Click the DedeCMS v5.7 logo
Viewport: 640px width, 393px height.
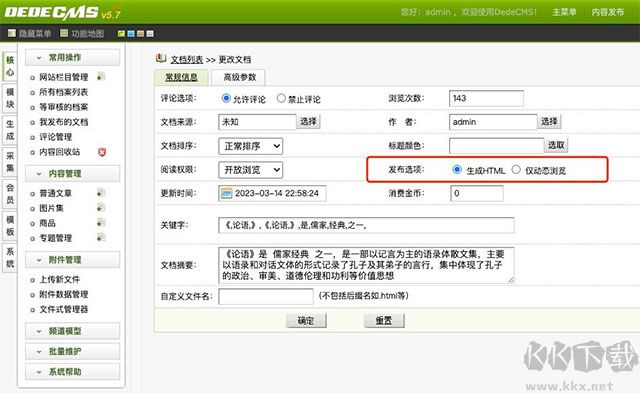(x=62, y=12)
